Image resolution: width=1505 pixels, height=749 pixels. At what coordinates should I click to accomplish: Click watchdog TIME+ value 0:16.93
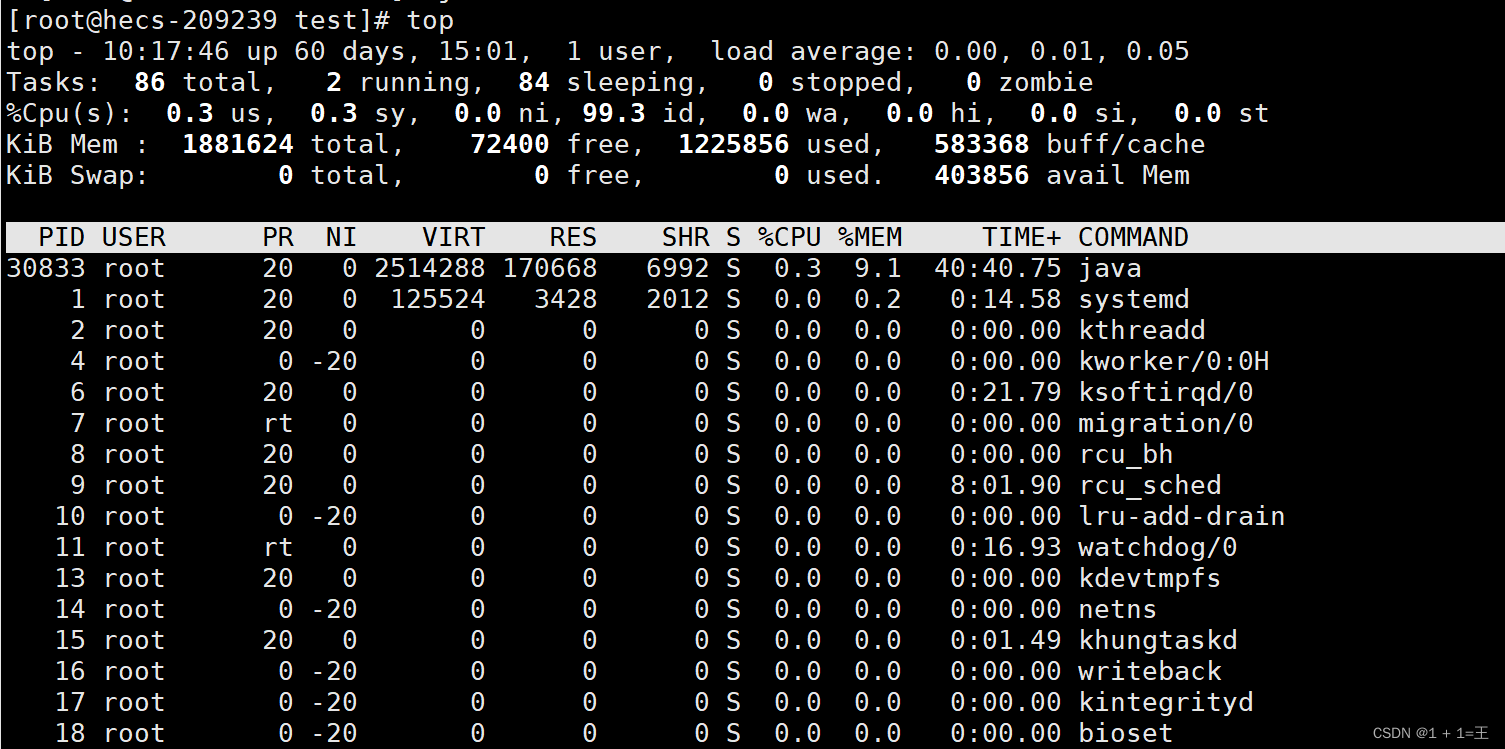click(1005, 548)
